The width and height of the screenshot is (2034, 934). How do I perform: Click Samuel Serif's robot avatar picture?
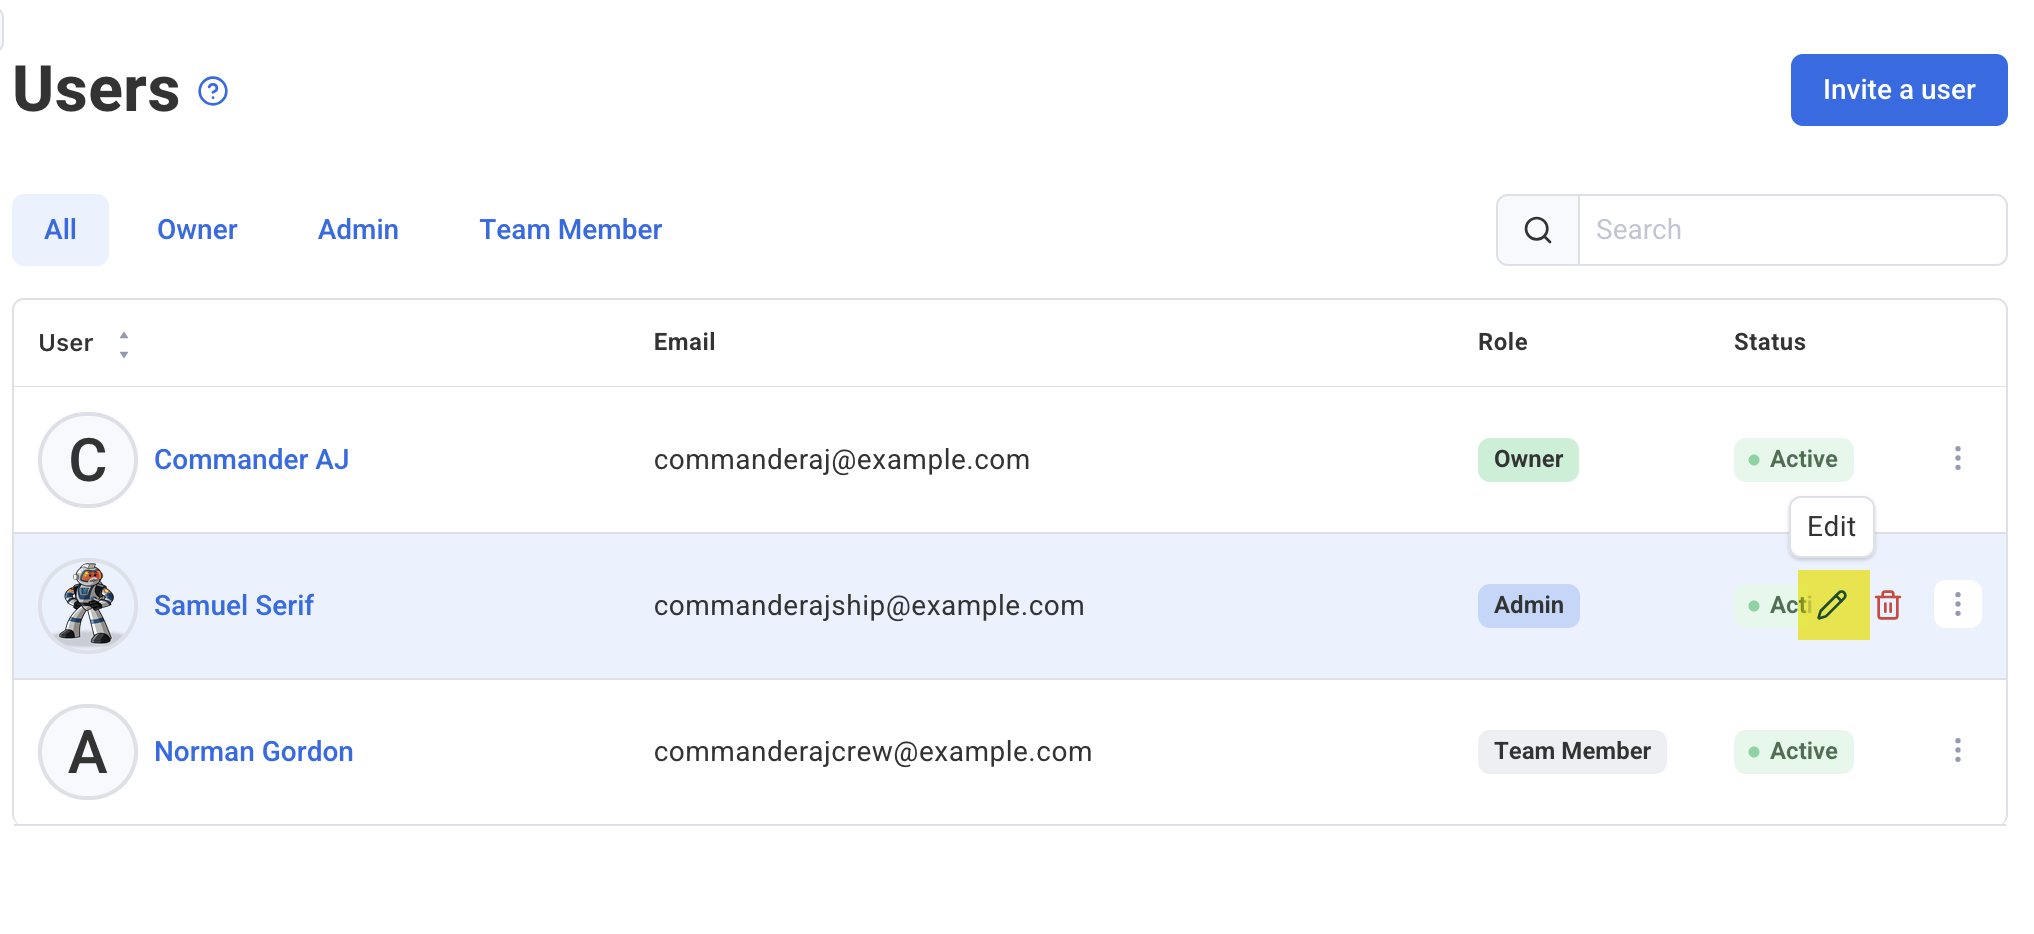tap(88, 606)
